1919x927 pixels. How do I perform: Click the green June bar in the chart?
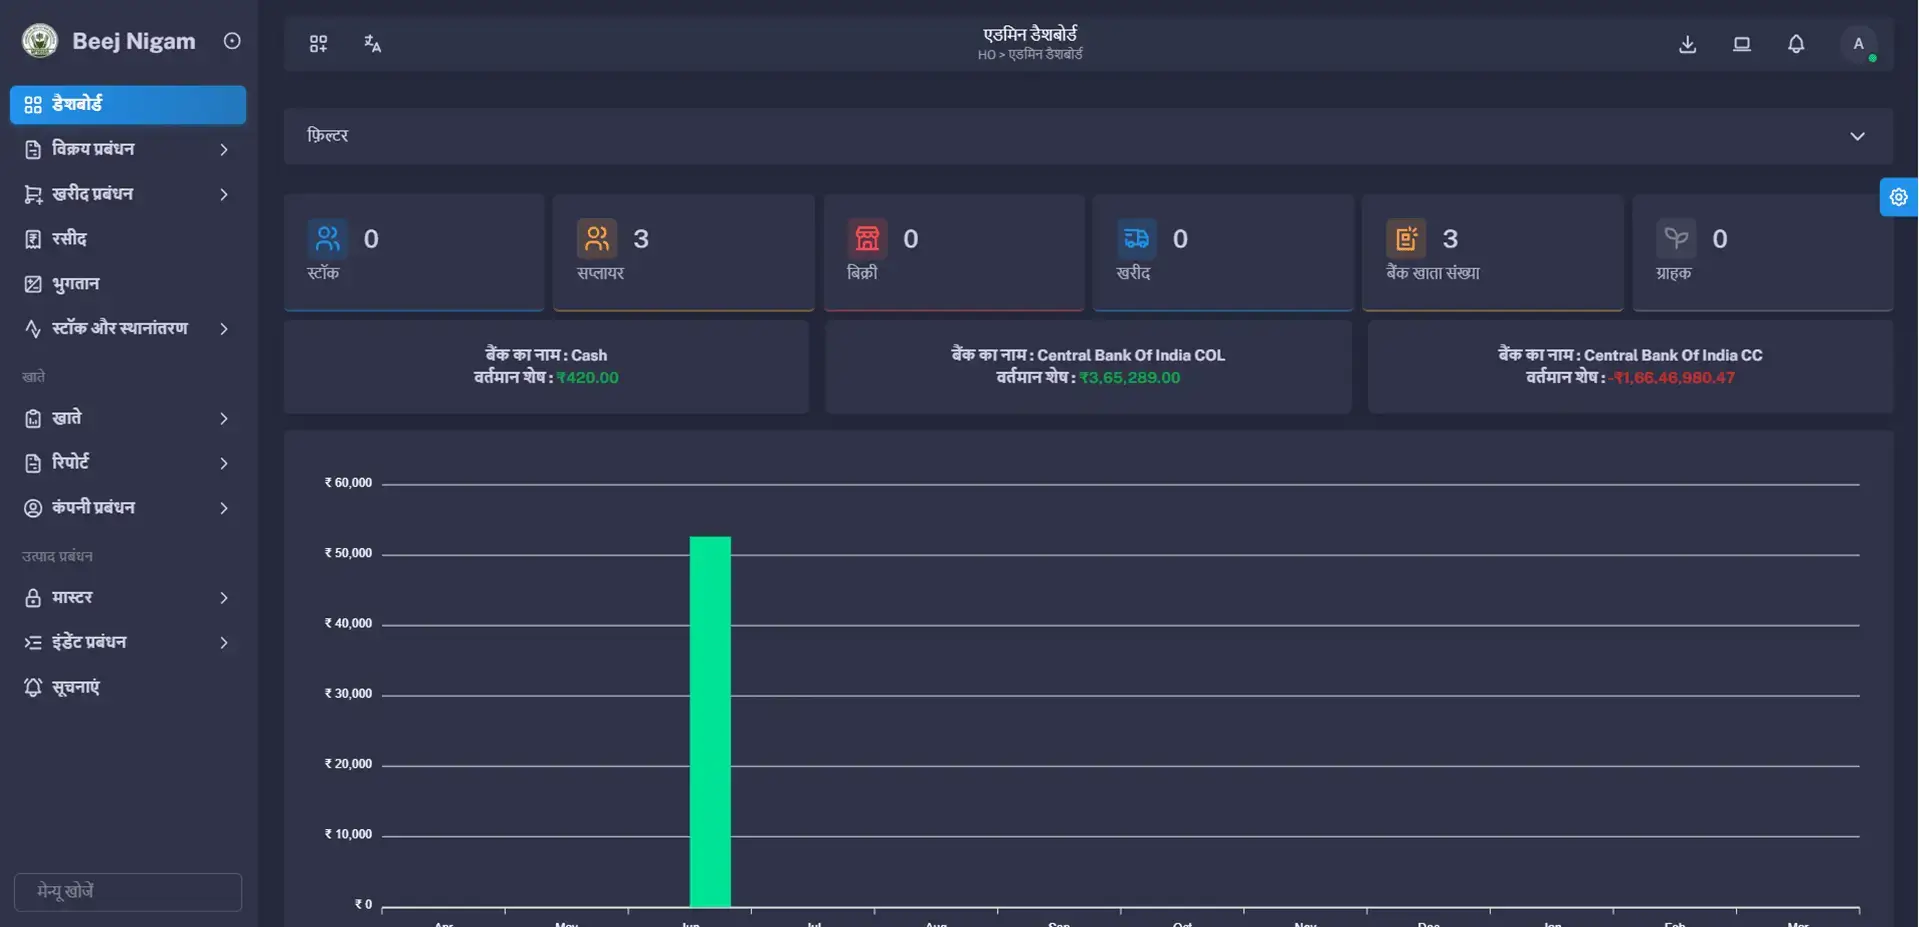pyautogui.click(x=710, y=720)
